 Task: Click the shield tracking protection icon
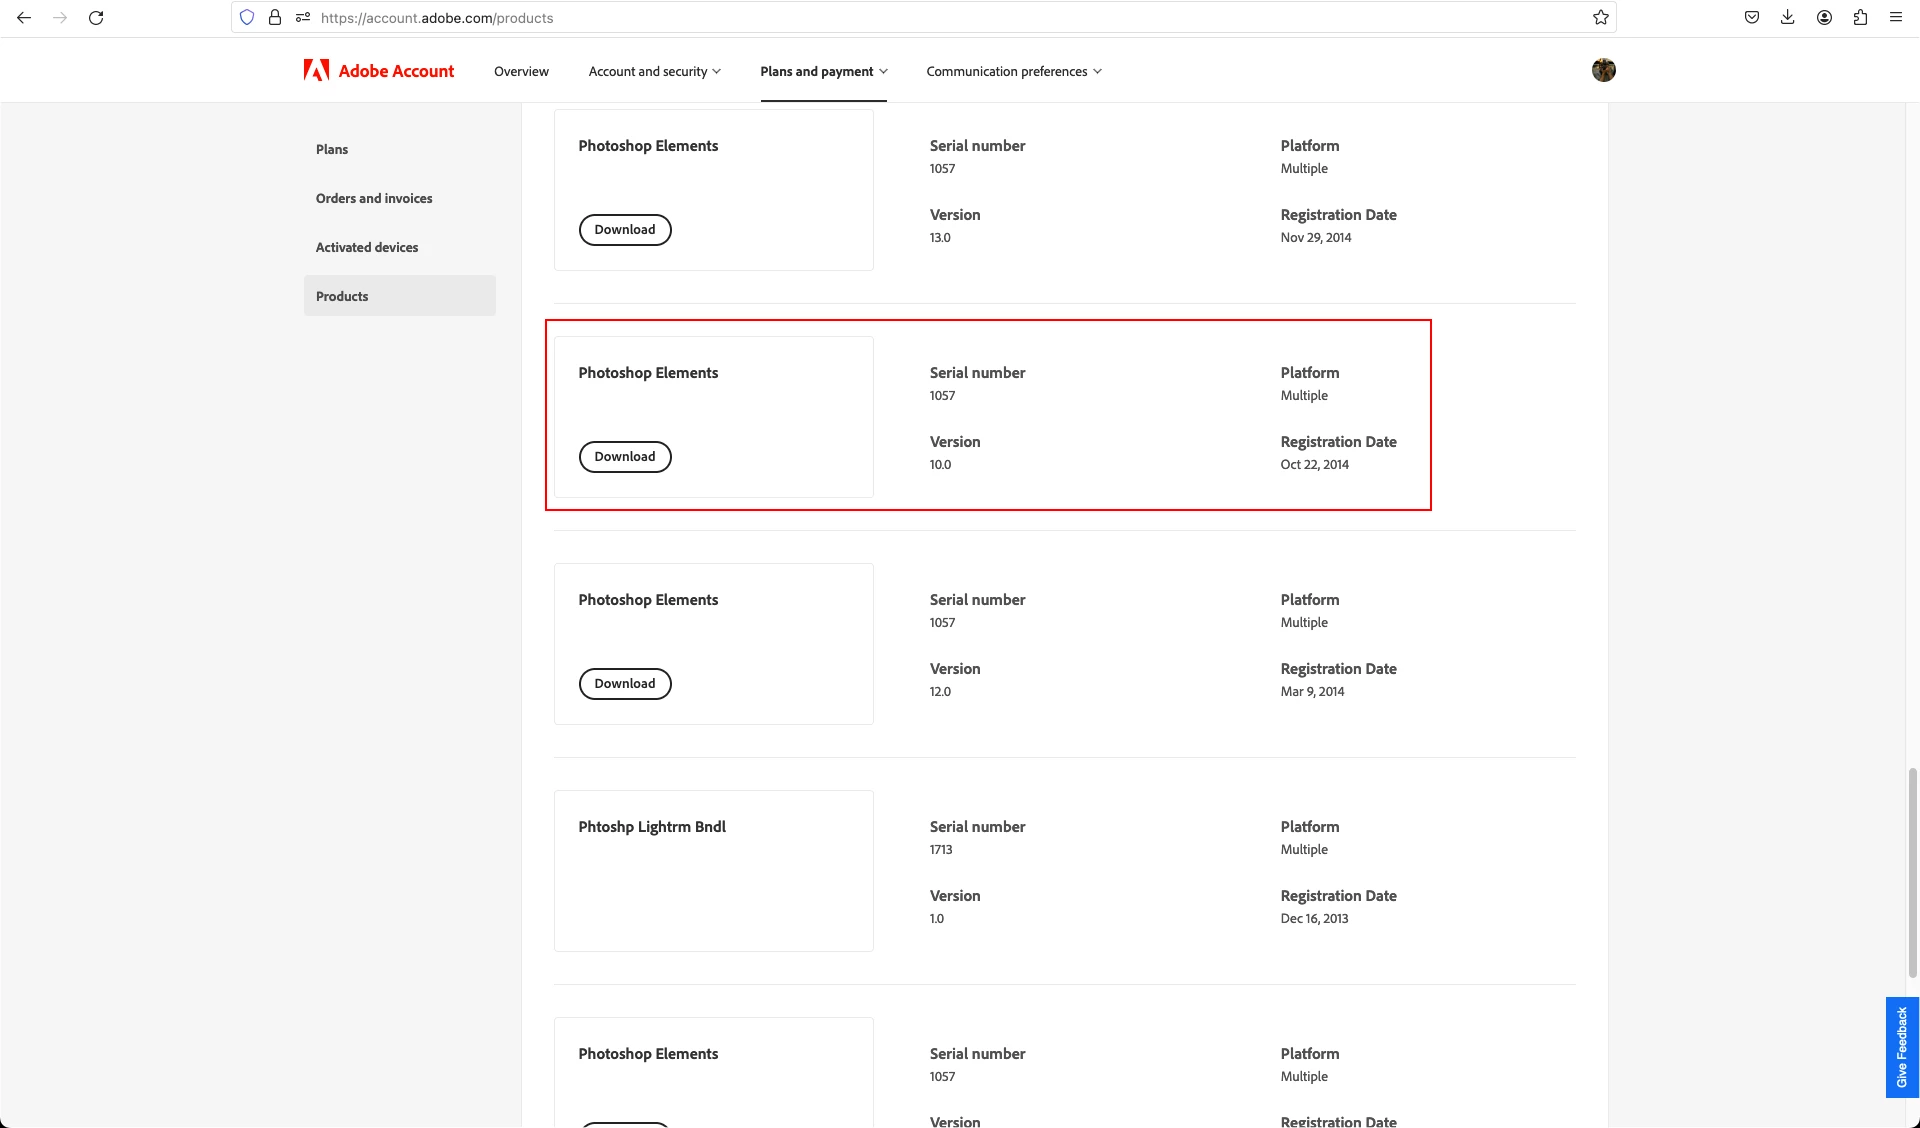(247, 18)
